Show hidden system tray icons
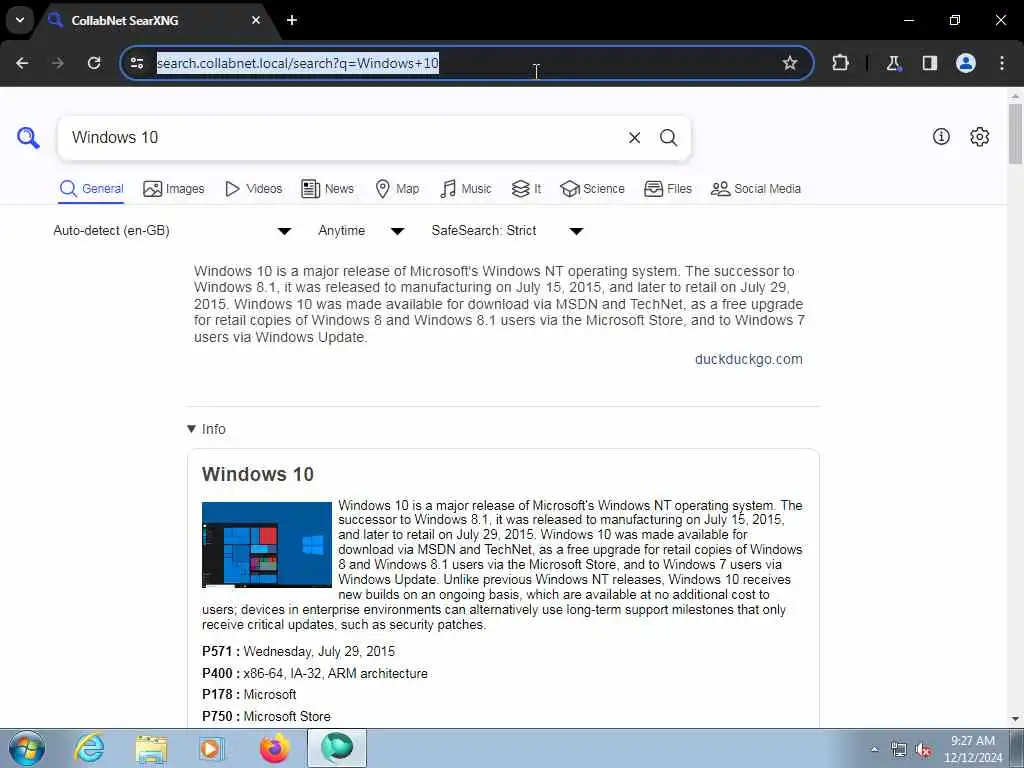The height and width of the screenshot is (768, 1024). (874, 749)
